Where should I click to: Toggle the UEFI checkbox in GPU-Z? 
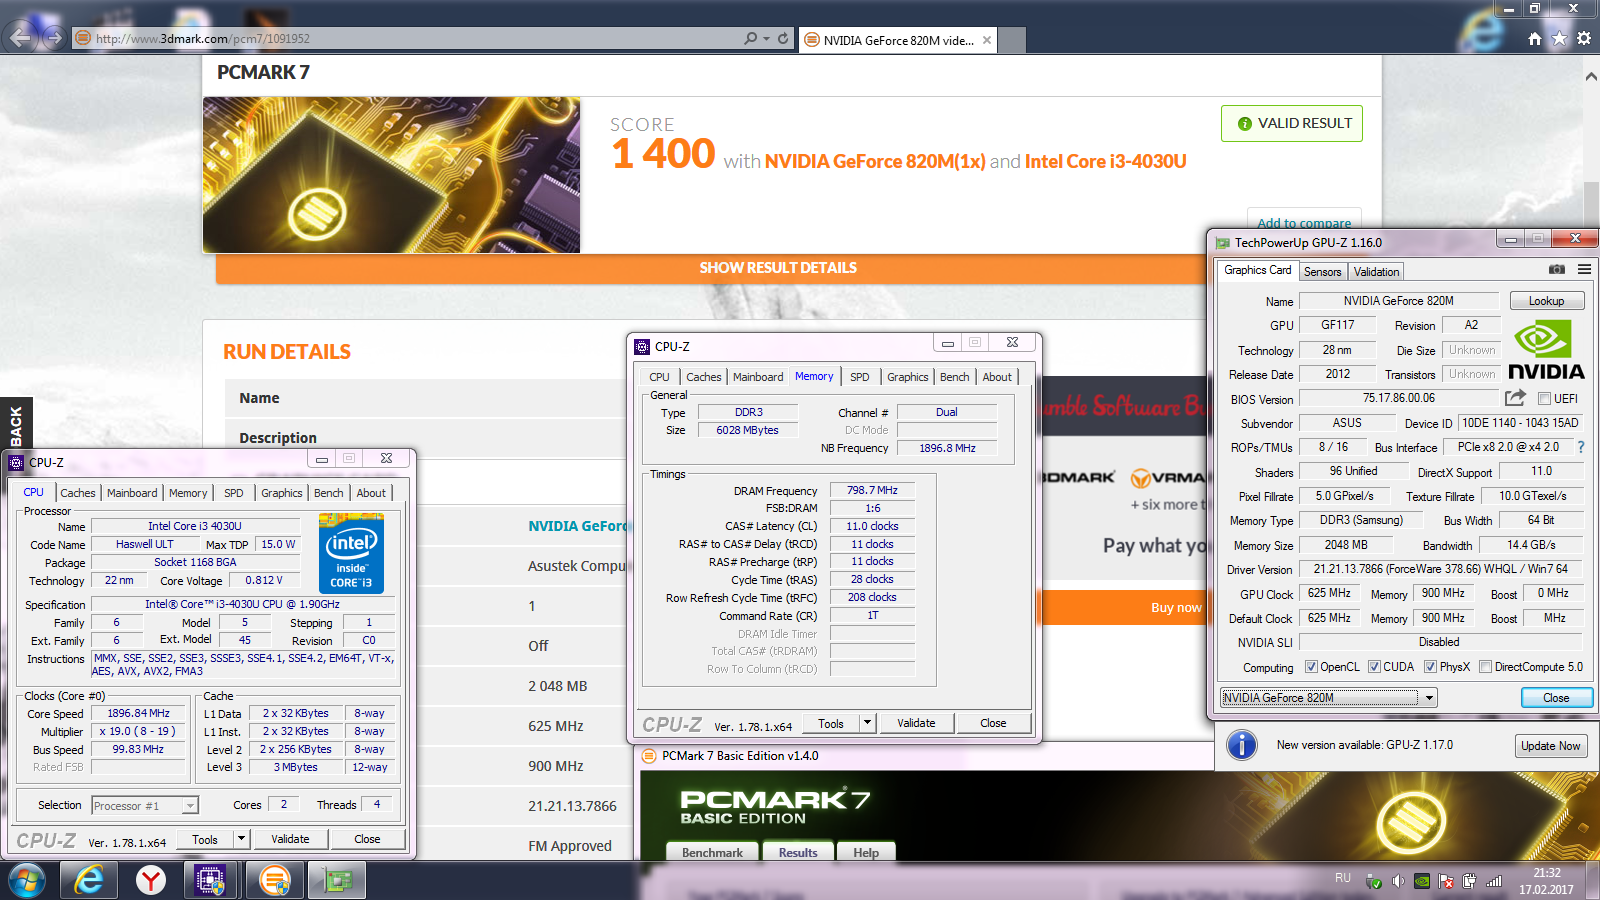pos(1544,399)
